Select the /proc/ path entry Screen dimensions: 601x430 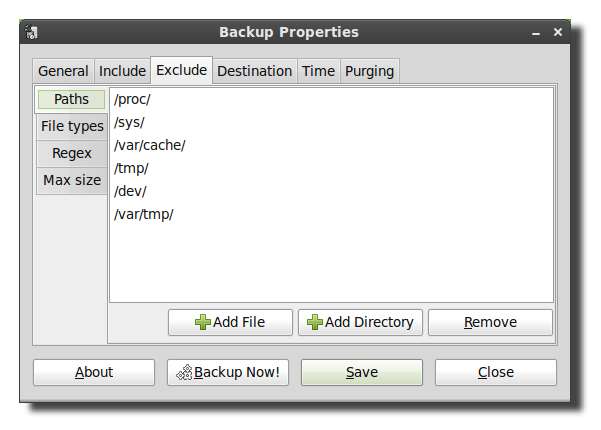(132, 99)
